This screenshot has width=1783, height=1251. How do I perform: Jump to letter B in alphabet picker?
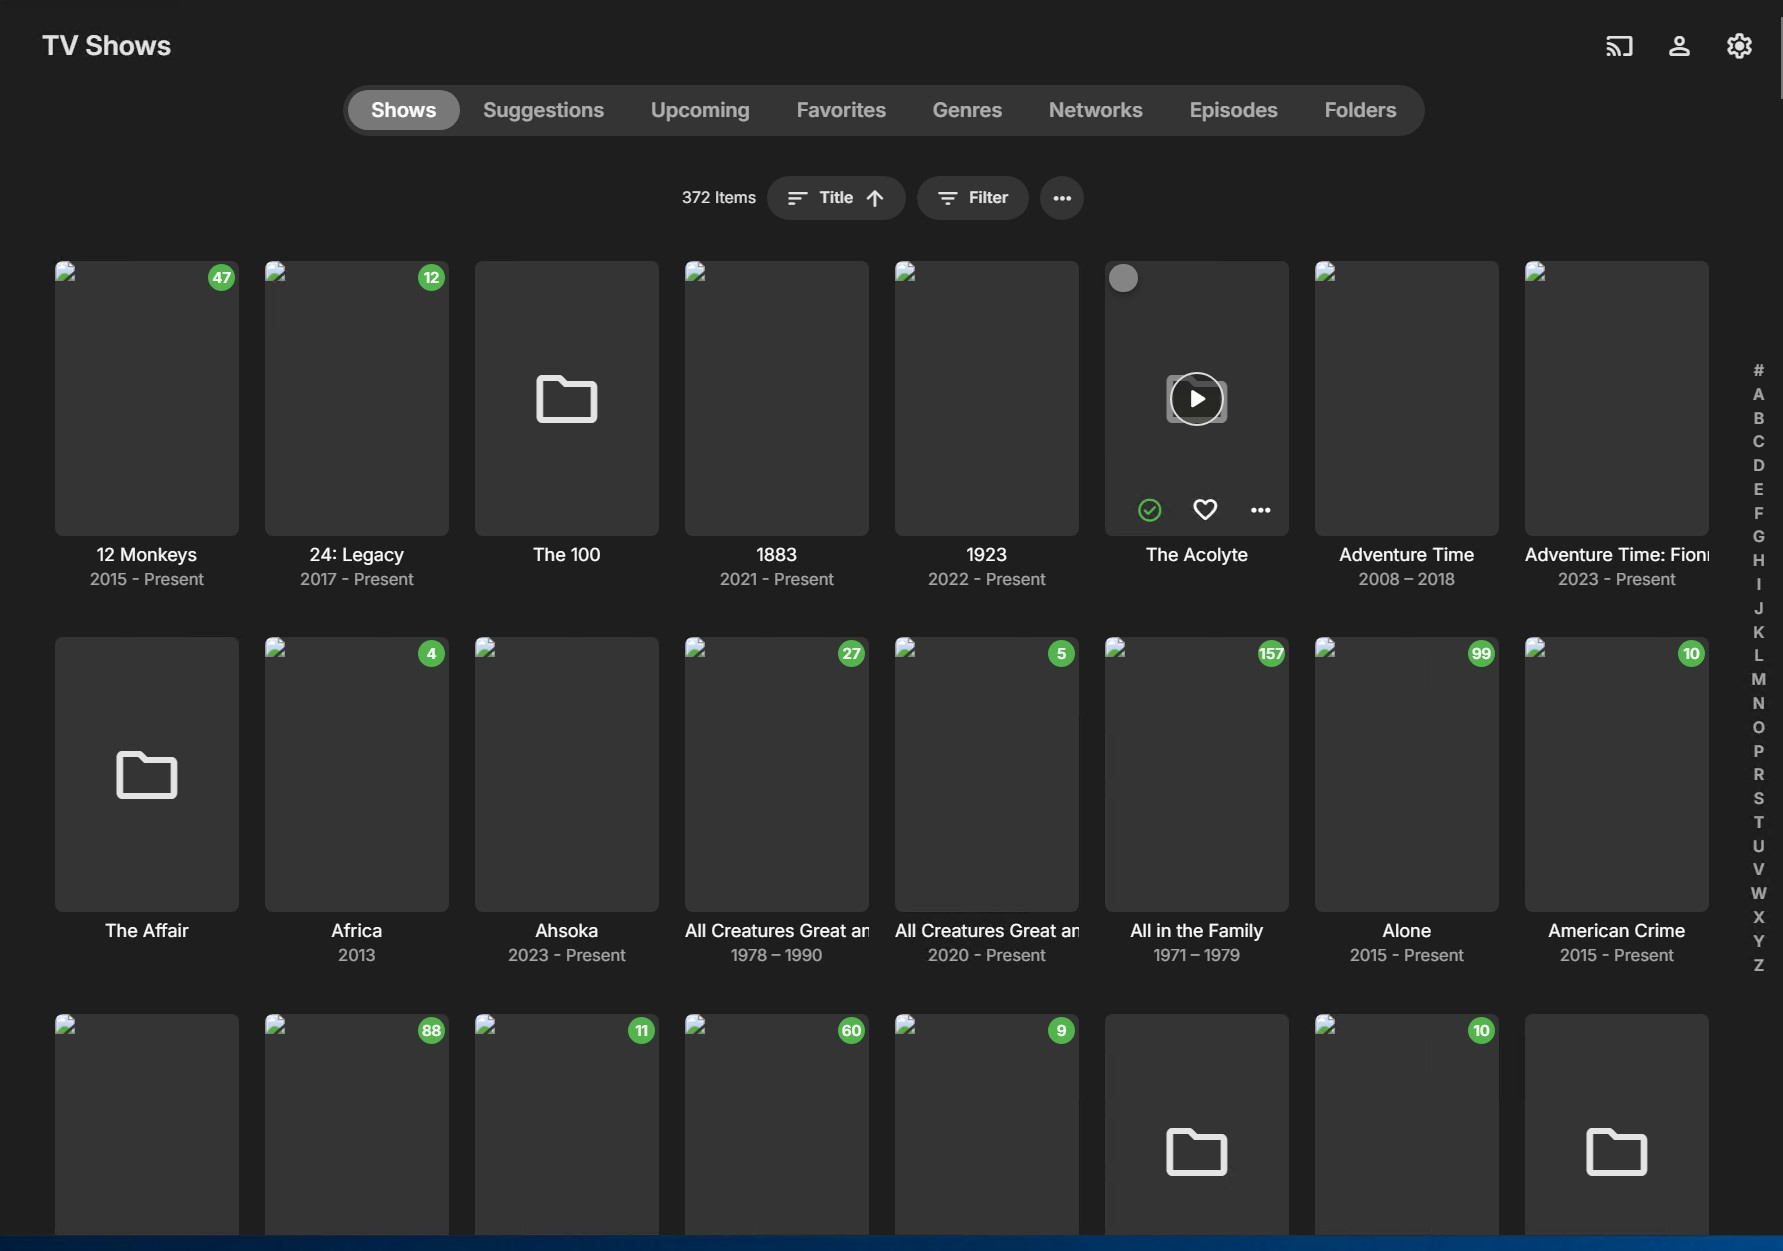tap(1758, 418)
